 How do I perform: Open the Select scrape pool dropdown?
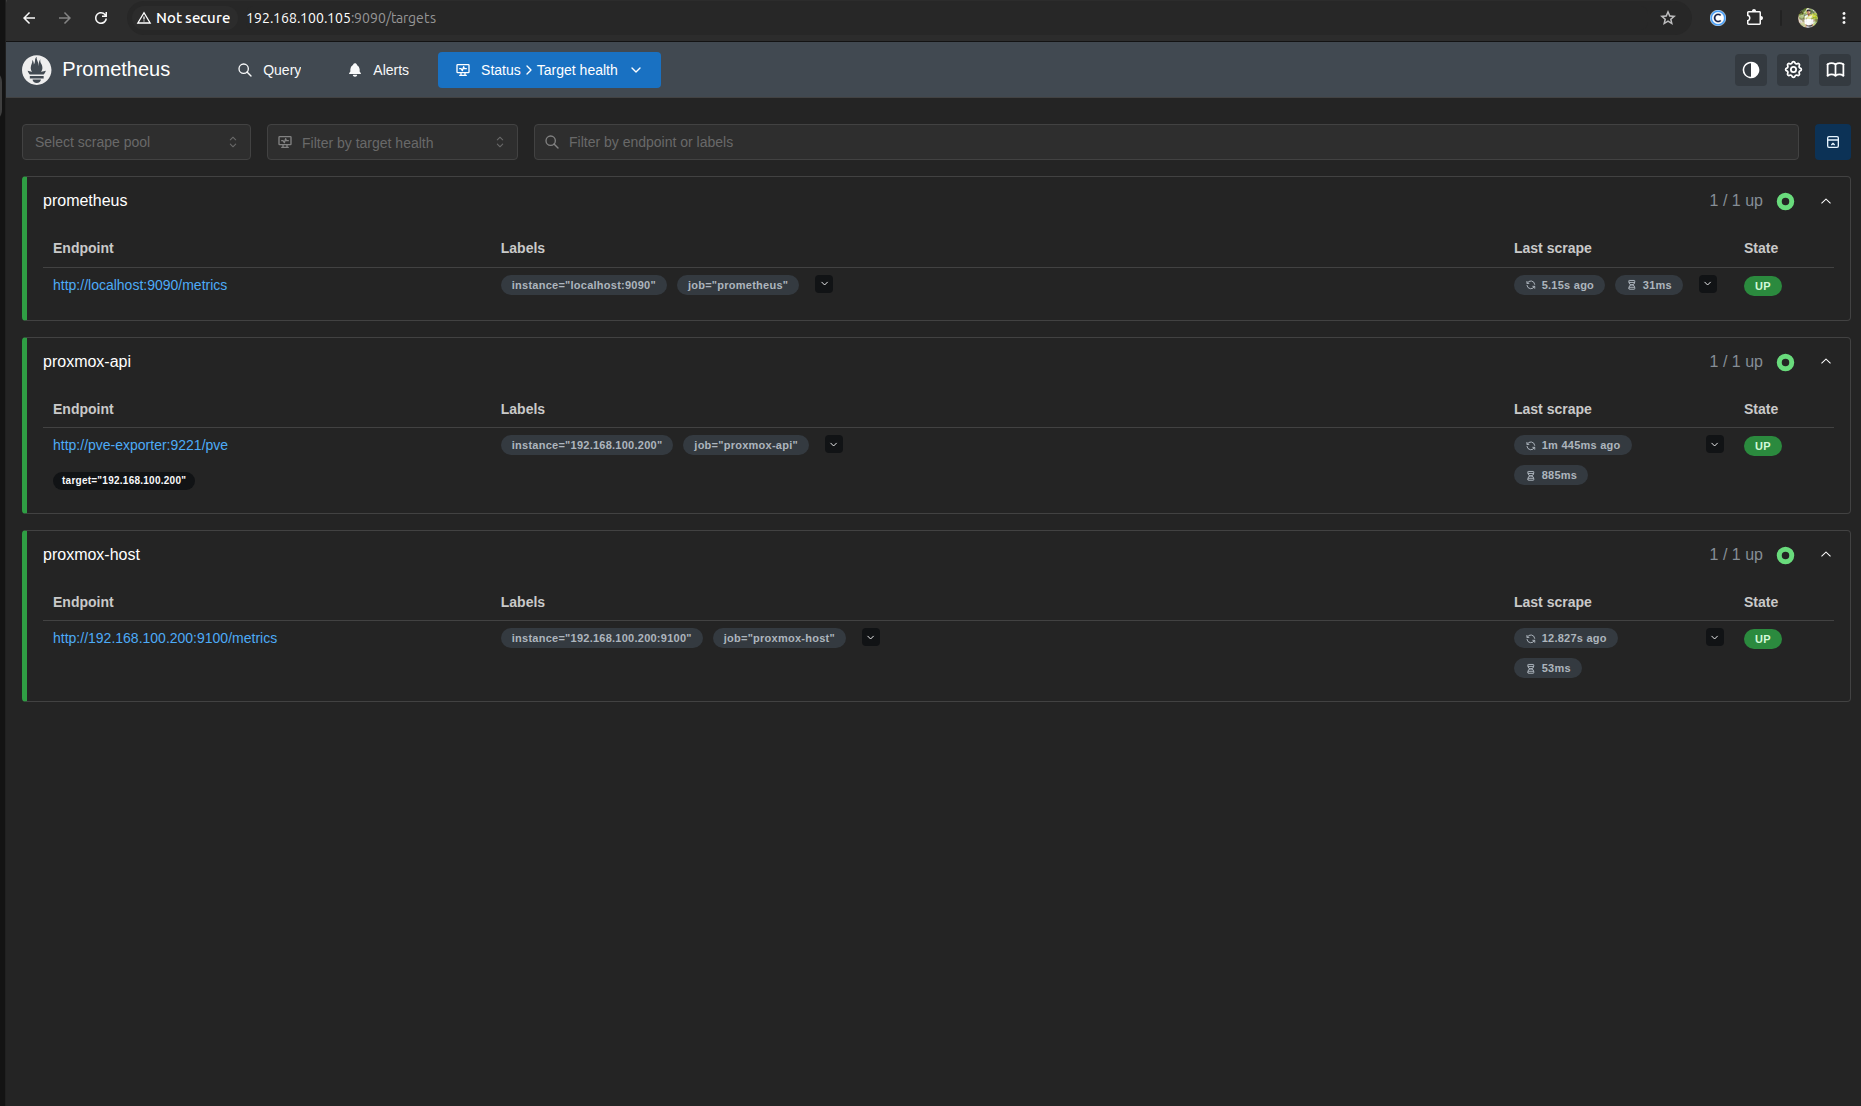[x=136, y=142]
